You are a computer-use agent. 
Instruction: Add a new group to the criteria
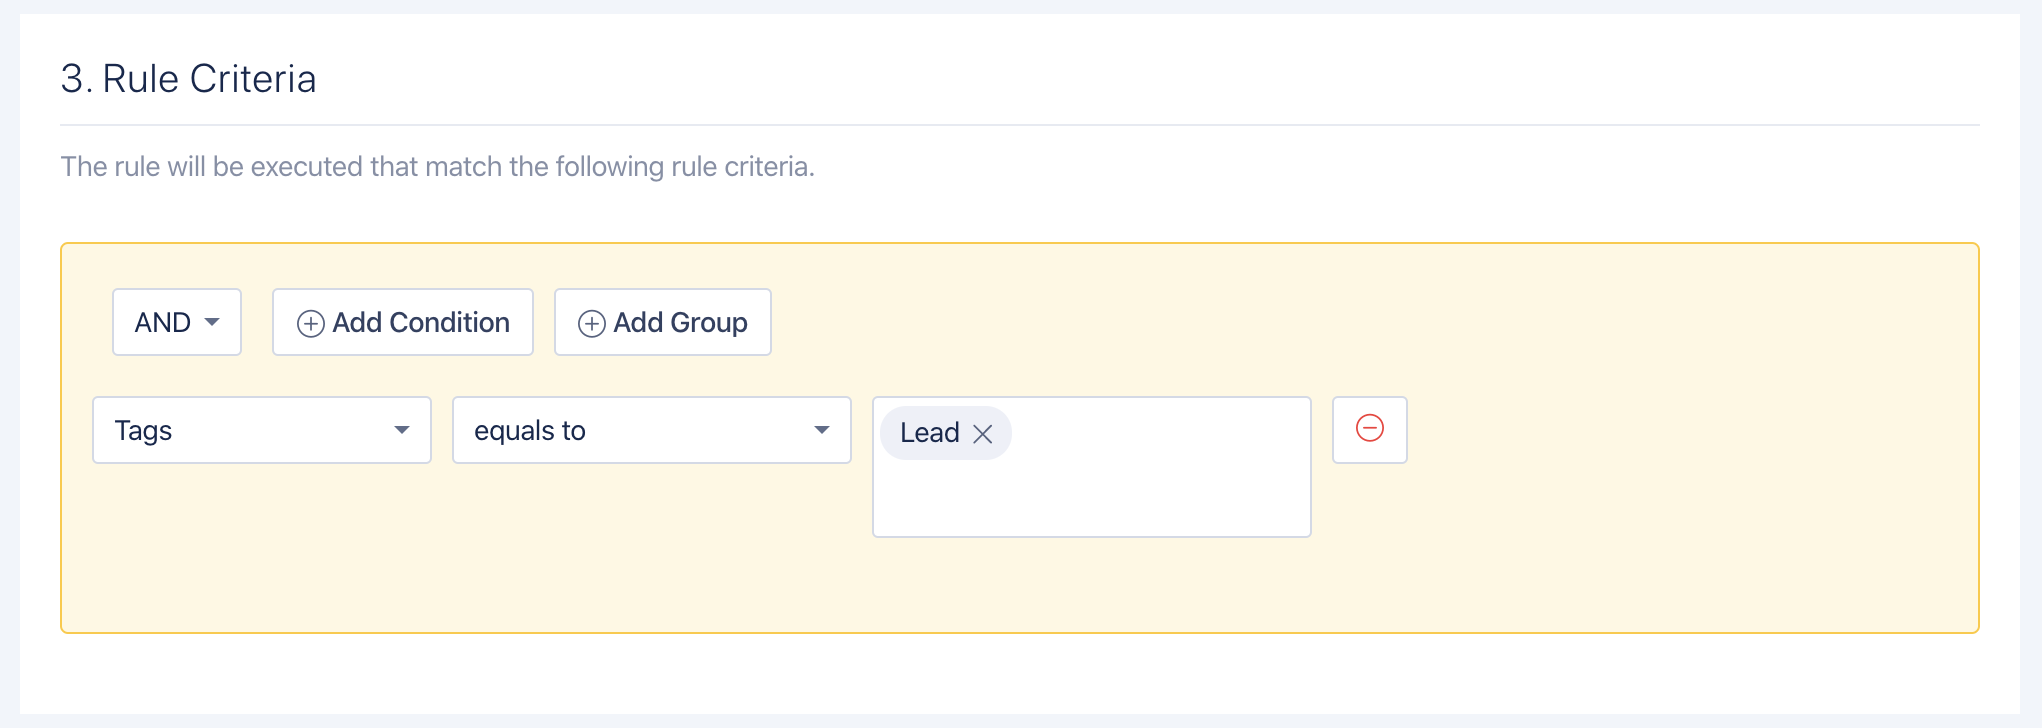click(x=663, y=322)
